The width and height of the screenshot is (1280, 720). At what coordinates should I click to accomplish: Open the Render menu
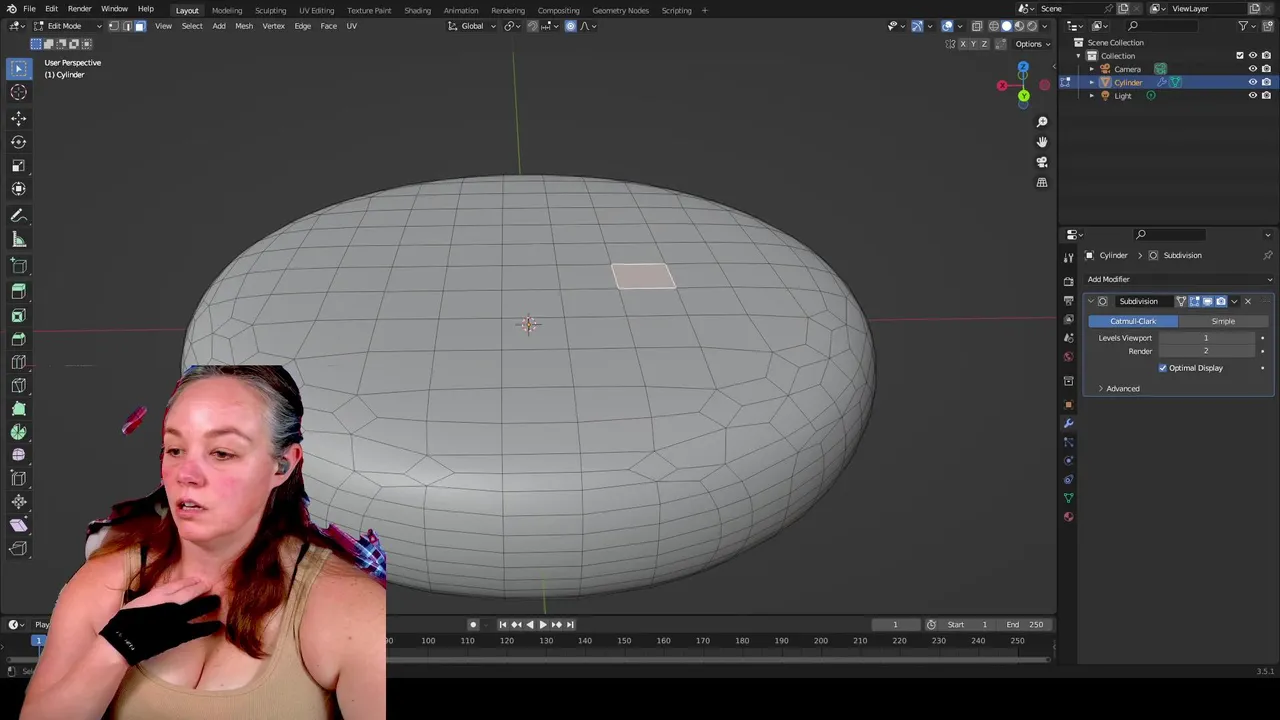pyautogui.click(x=79, y=9)
